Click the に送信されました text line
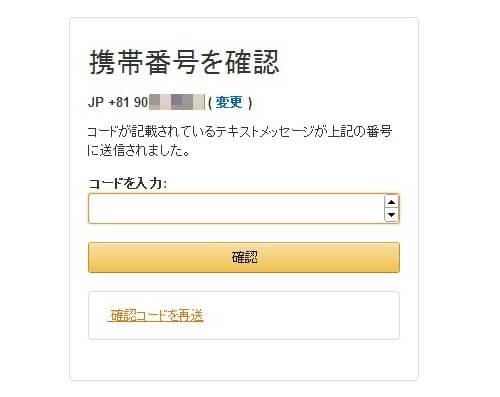The height and width of the screenshot is (397, 500). [x=139, y=151]
